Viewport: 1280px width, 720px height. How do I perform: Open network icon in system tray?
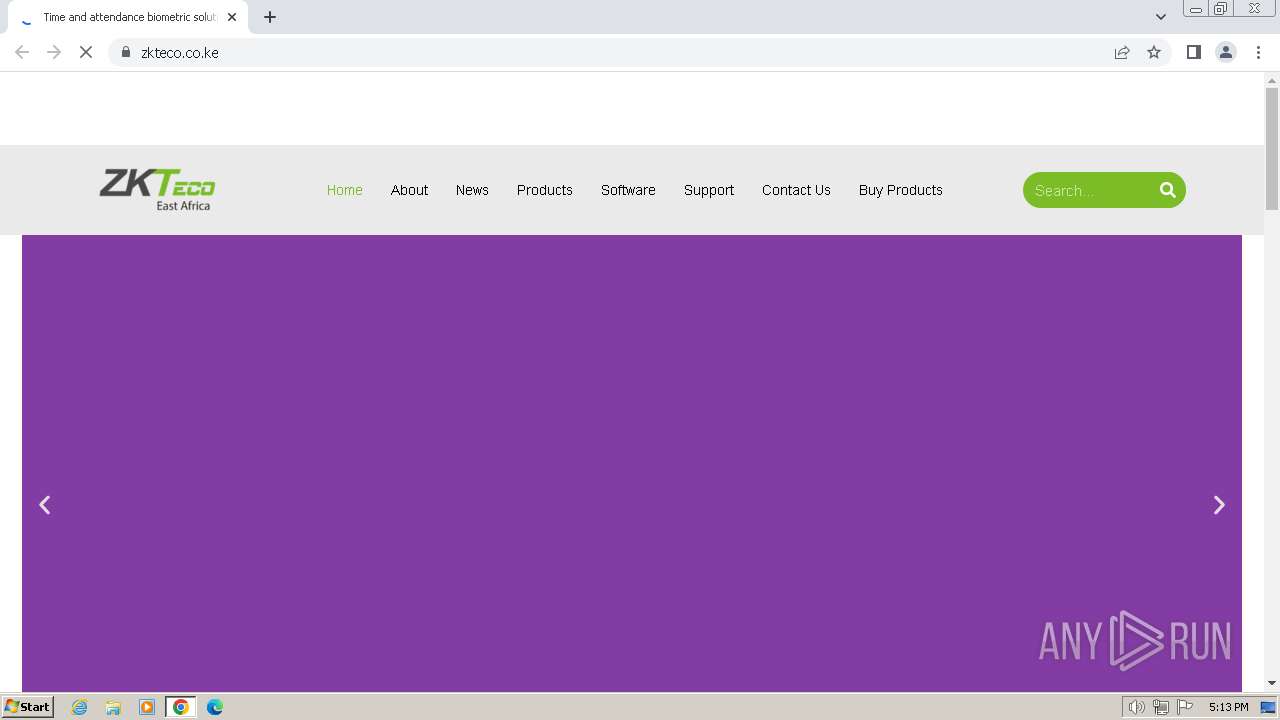point(1161,707)
